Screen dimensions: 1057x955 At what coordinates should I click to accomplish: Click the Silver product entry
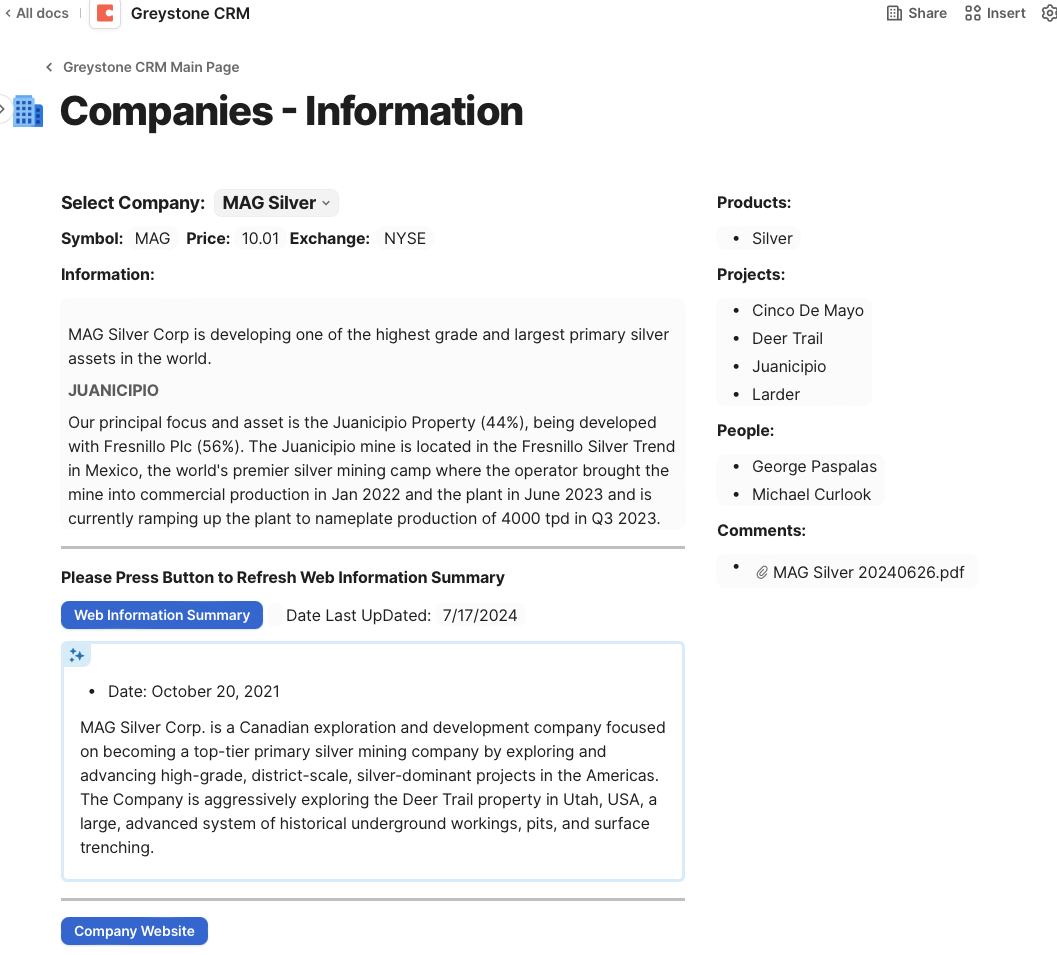click(770, 238)
